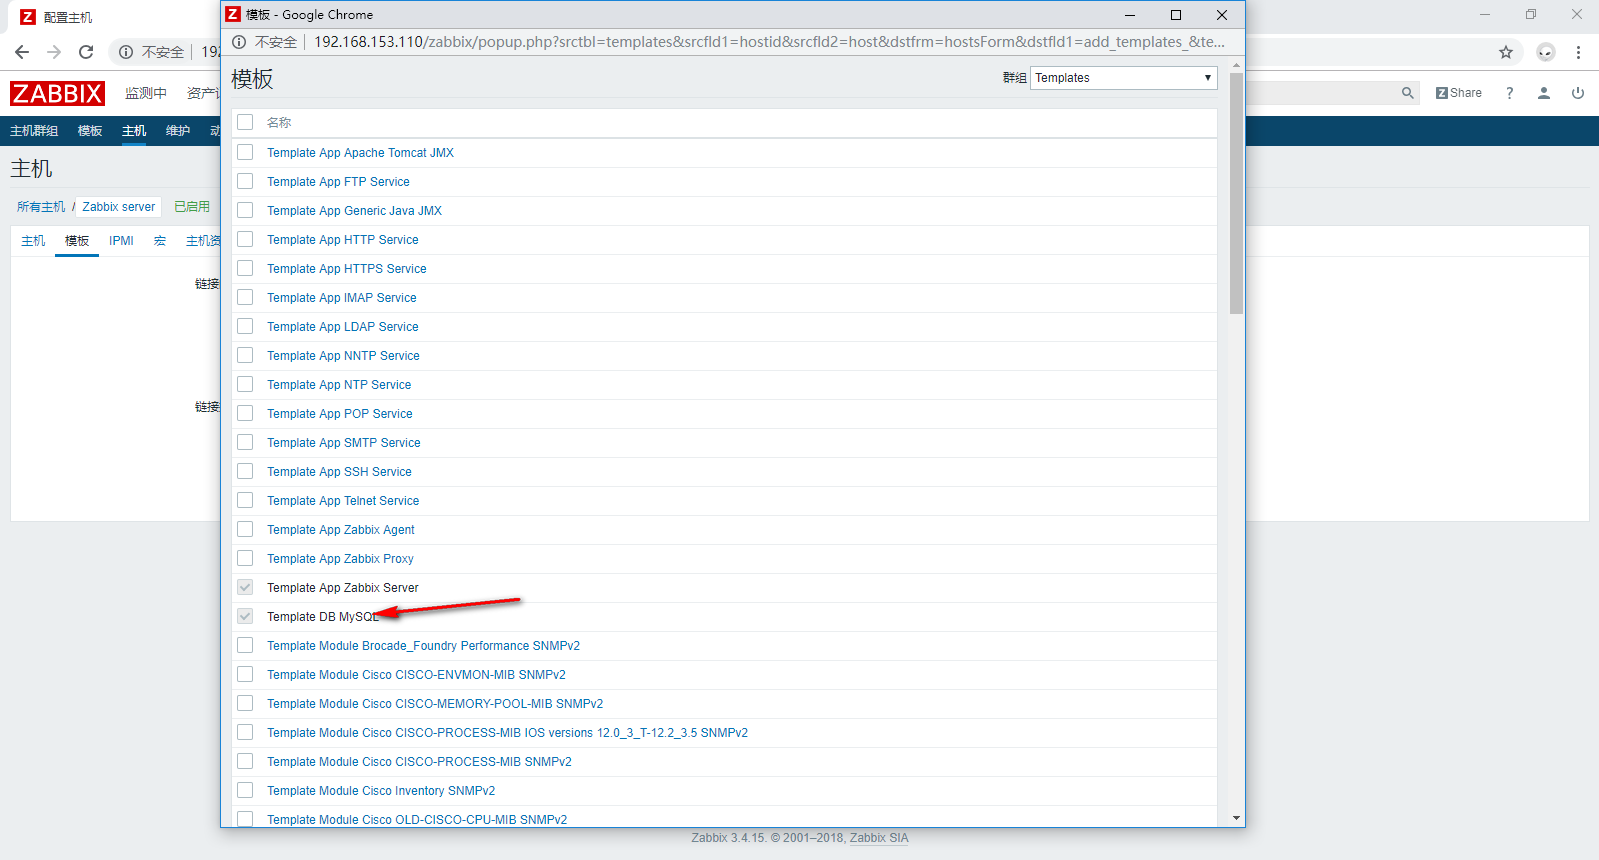The width and height of the screenshot is (1599, 860).
Task: Click the Zabbix search magnifier icon
Action: (x=1408, y=93)
